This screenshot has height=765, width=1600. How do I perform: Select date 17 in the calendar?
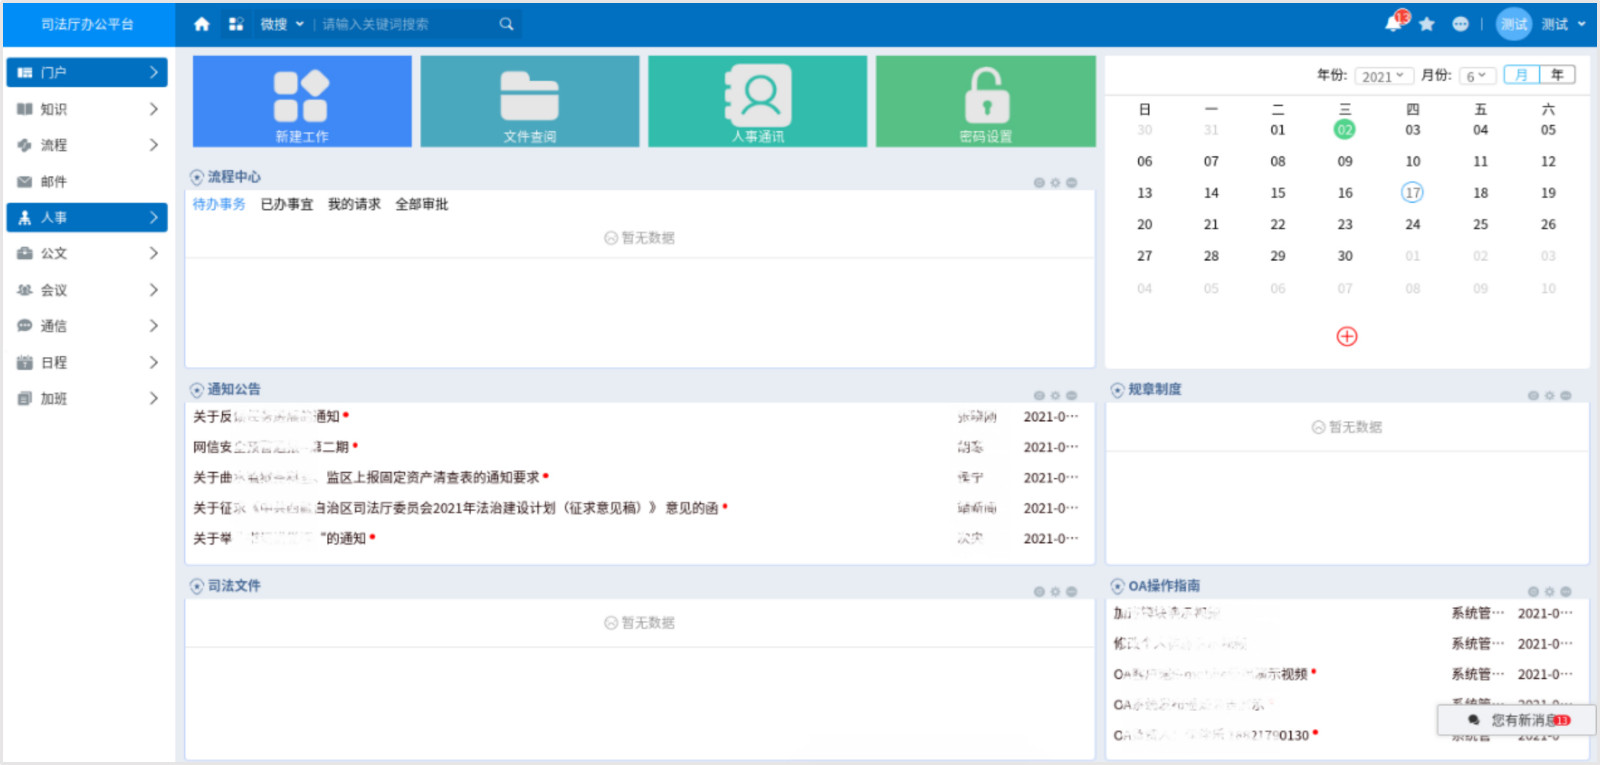pos(1412,193)
